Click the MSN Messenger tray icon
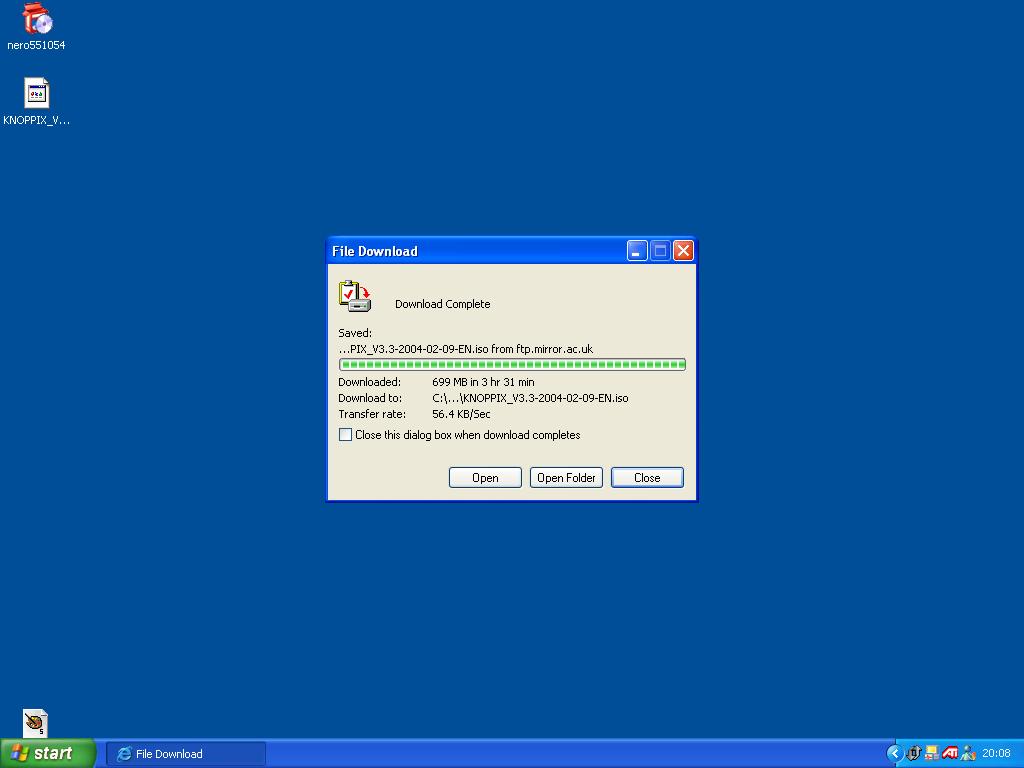 click(x=968, y=753)
